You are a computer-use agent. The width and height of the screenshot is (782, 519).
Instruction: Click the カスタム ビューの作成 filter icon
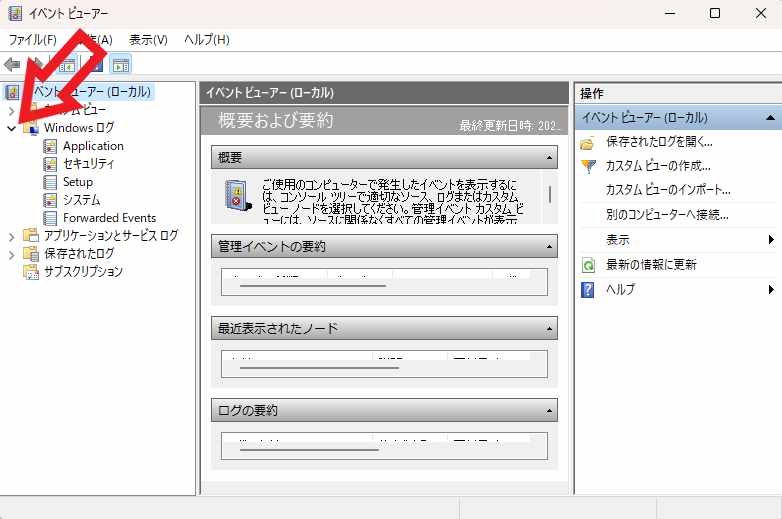click(588, 166)
